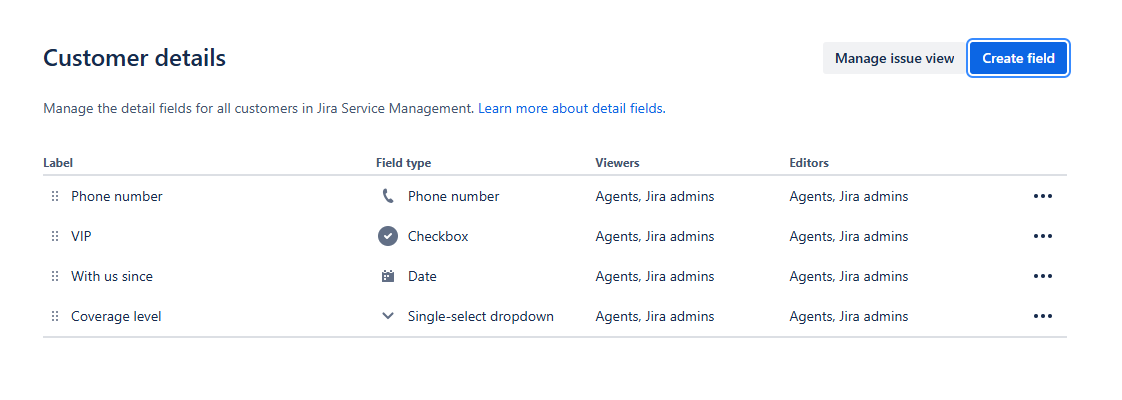The height and width of the screenshot is (400, 1122).
Task: Open Manage issue view
Action: (894, 58)
